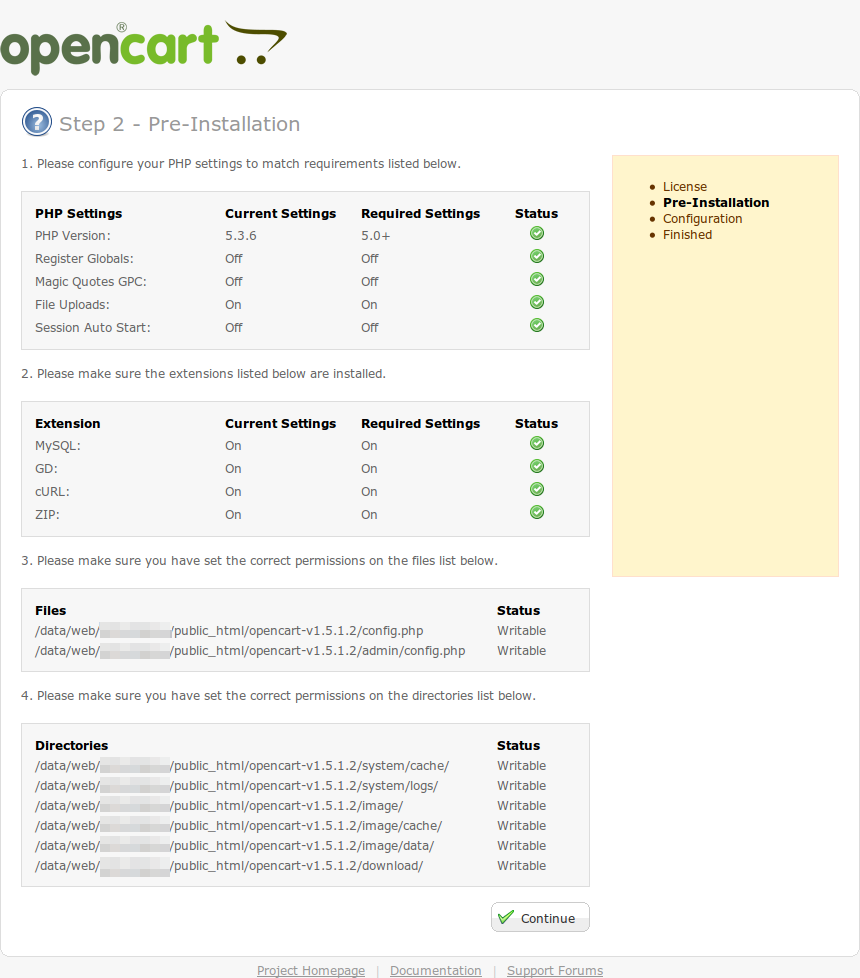Click the 'Register Globals:' row label
This screenshot has width=860, height=978.
pyautogui.click(x=84, y=259)
